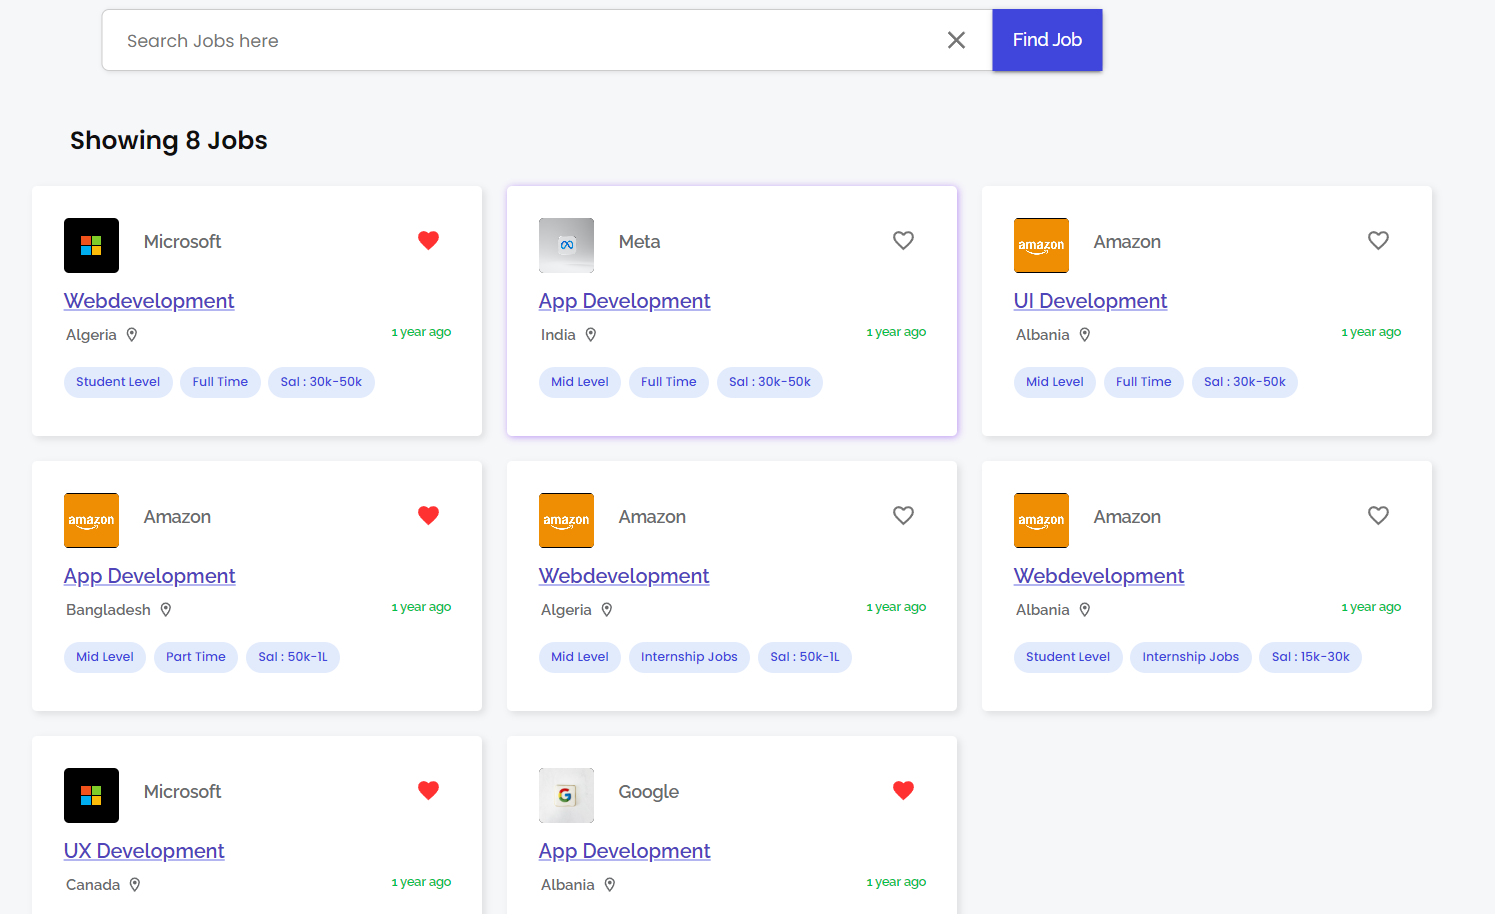Favorite the Meta App Development job heart

[903, 240]
